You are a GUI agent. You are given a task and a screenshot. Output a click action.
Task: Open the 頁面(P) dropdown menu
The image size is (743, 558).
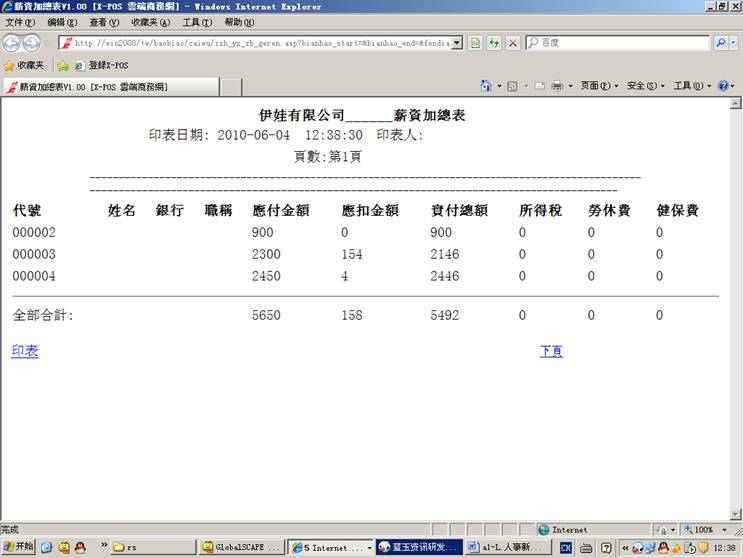click(599, 86)
